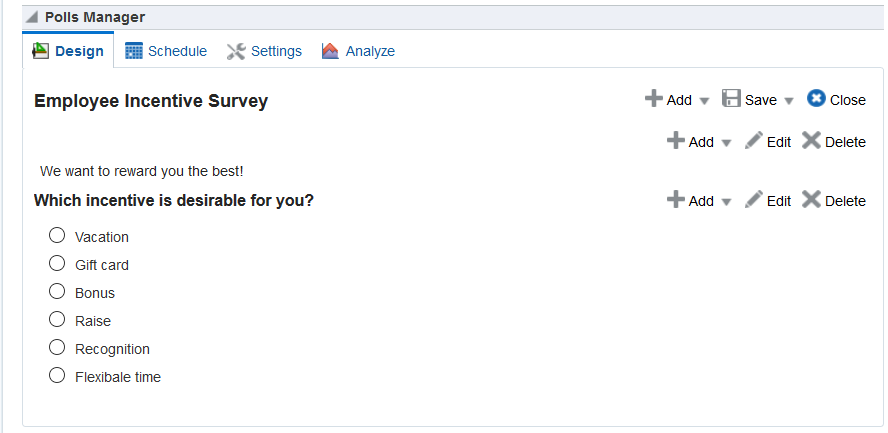
Task: Click the Settings wrench icon
Action: (x=236, y=51)
